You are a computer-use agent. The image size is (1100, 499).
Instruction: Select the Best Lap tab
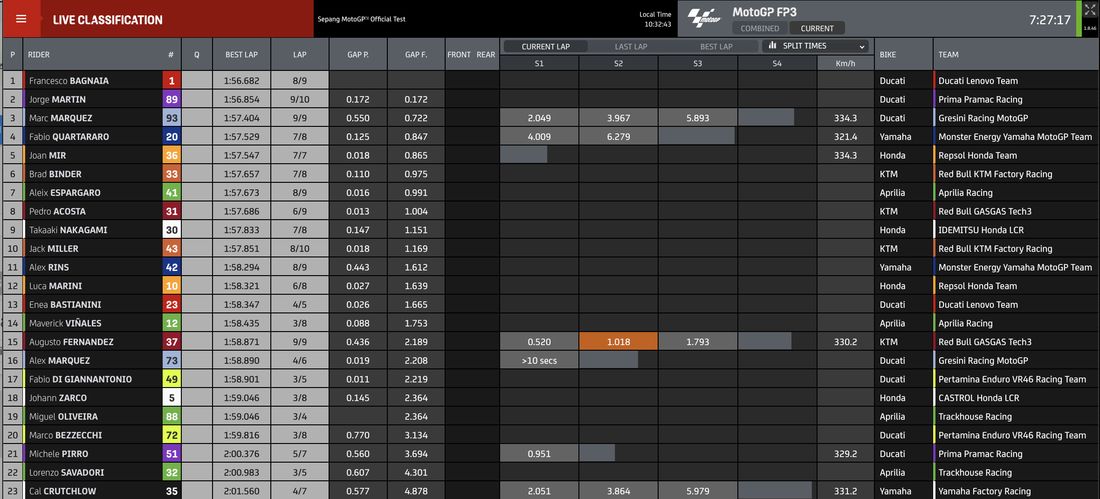[x=716, y=46]
